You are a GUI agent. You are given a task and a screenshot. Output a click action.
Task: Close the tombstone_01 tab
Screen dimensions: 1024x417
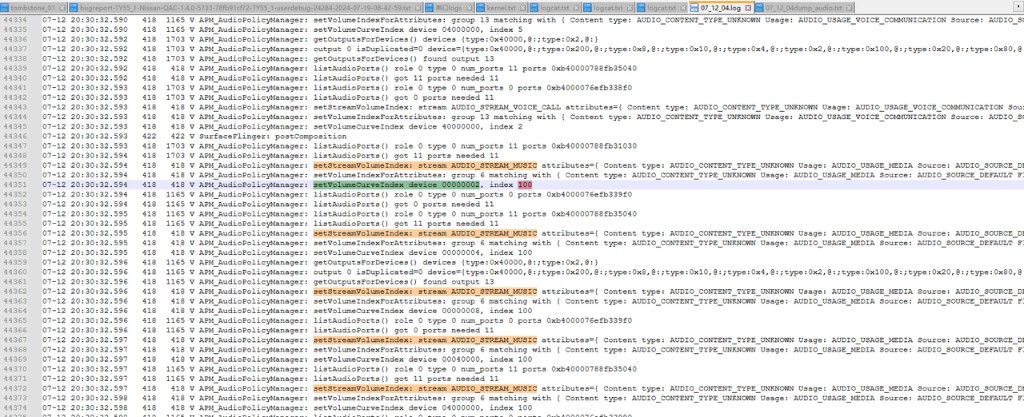(62, 8)
